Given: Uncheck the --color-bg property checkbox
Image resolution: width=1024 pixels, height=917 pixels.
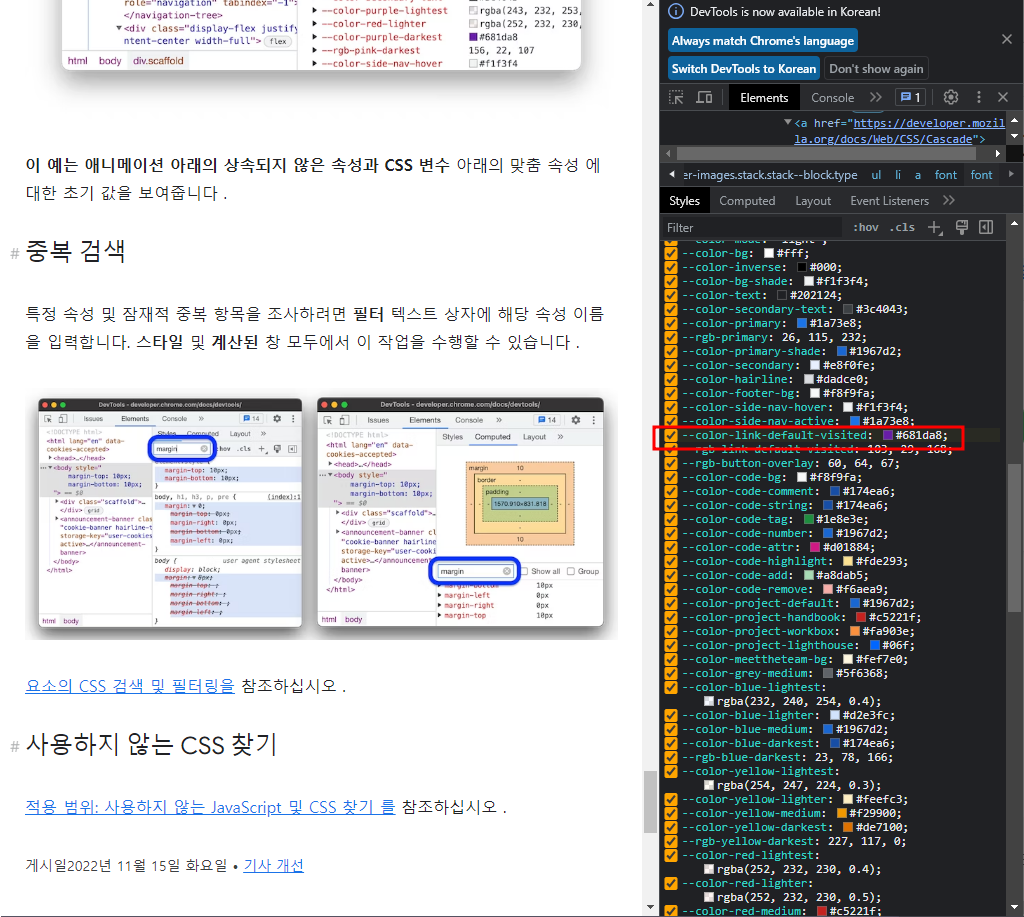Looking at the screenshot, I should pyautogui.click(x=671, y=253).
